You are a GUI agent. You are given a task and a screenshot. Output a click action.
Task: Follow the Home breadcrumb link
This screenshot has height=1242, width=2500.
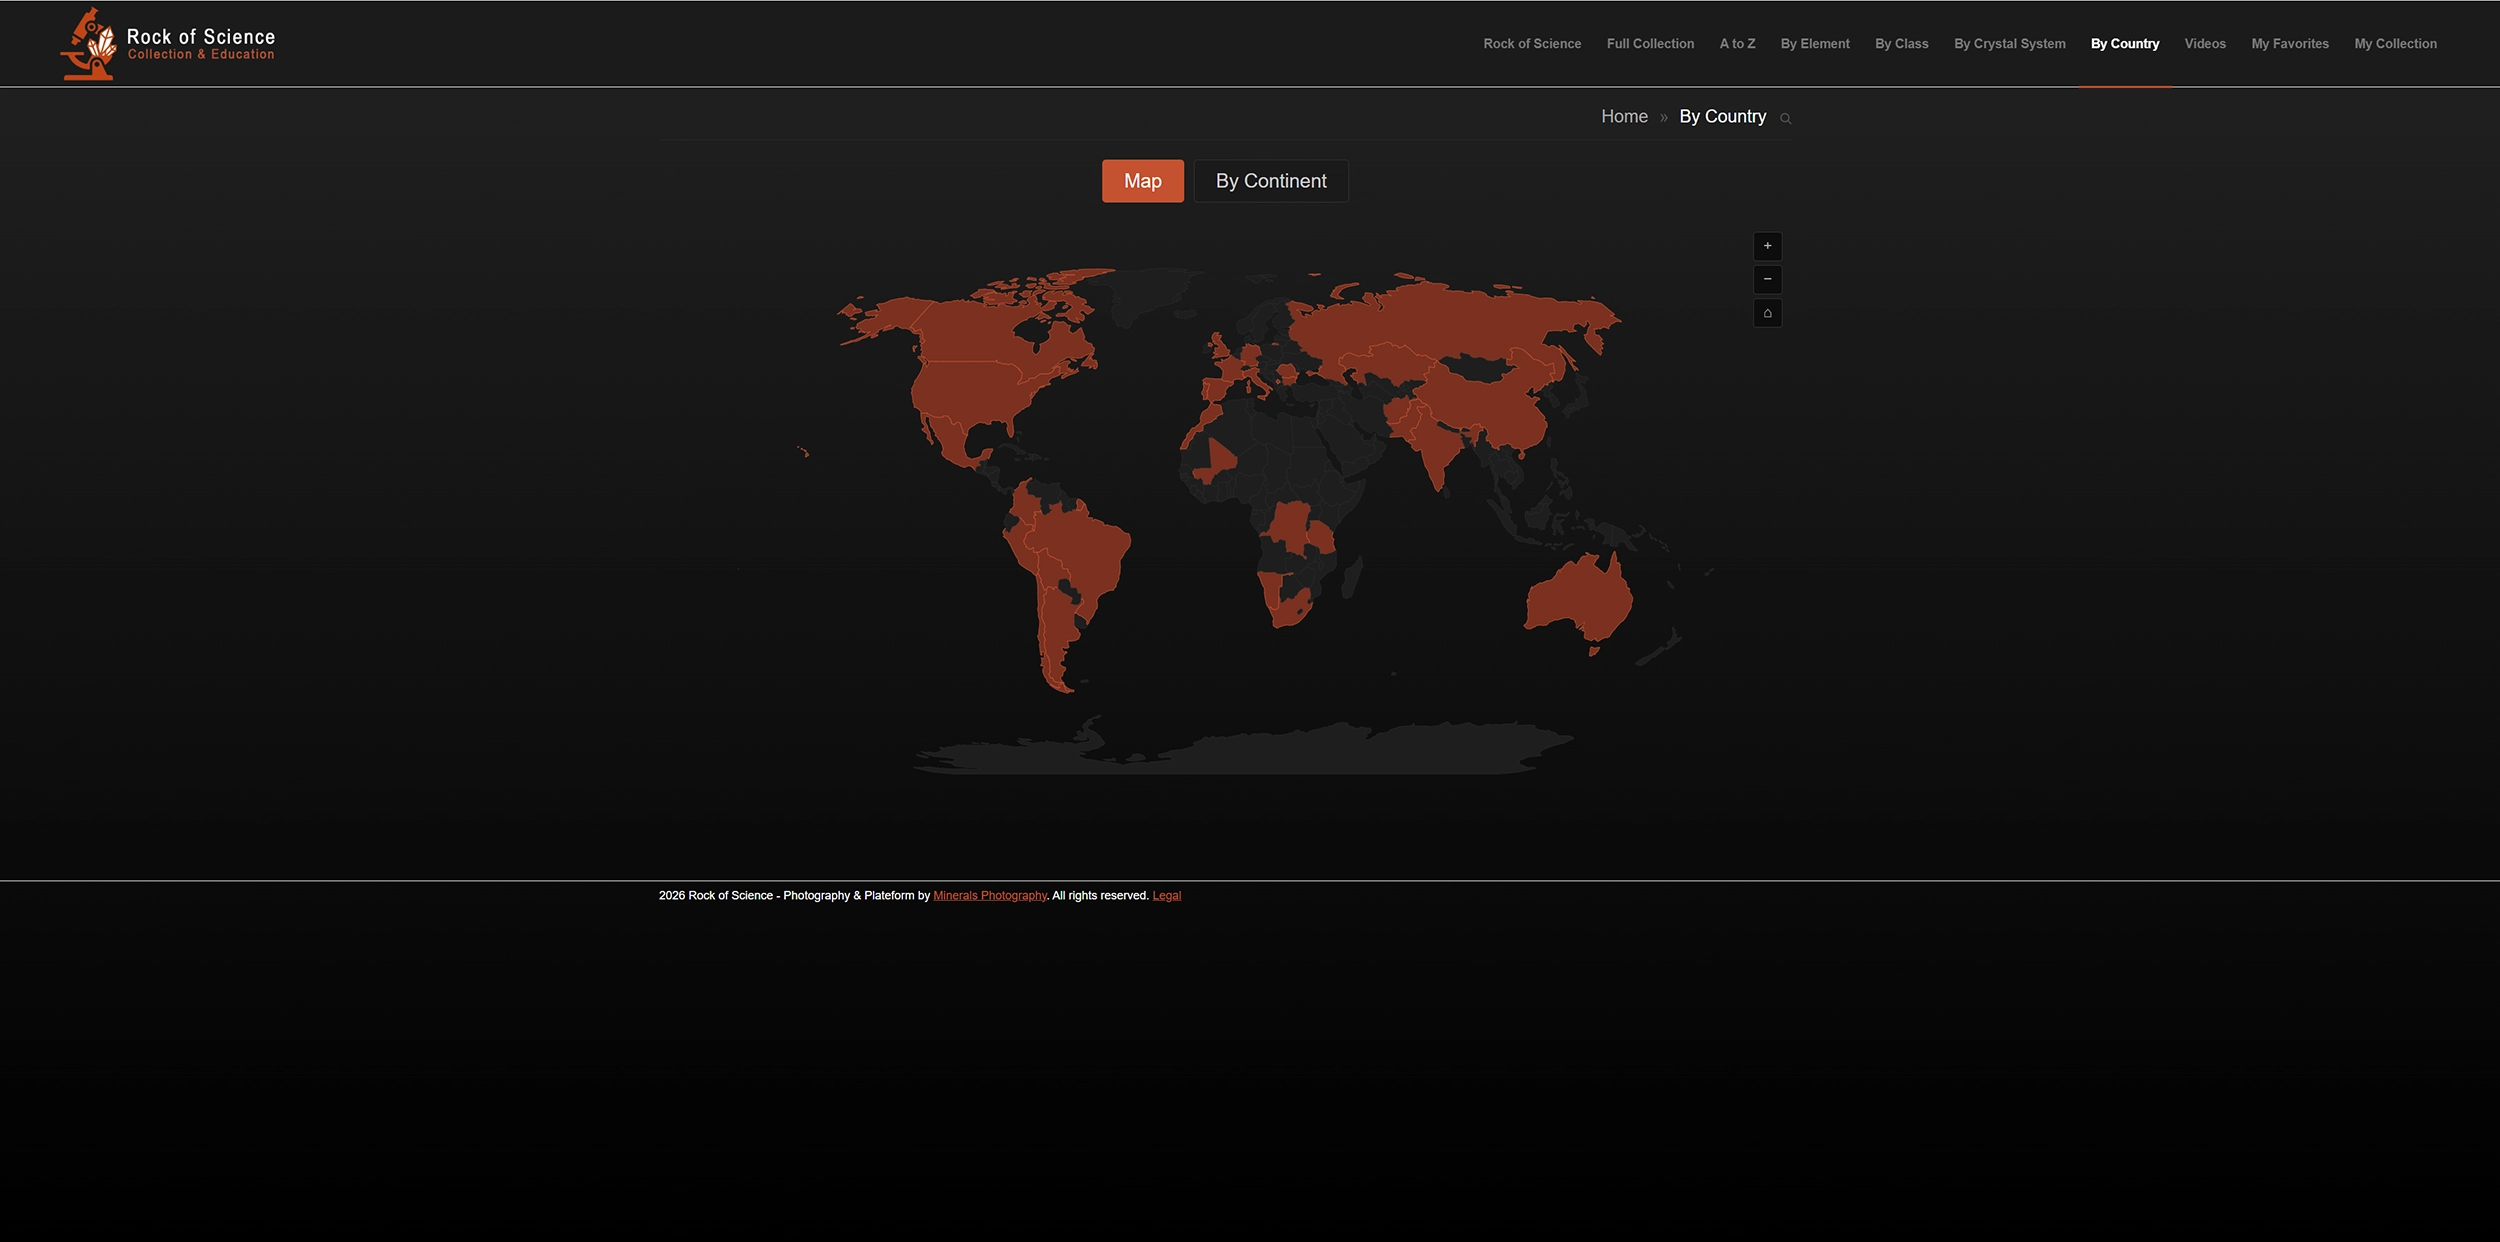tap(1624, 117)
